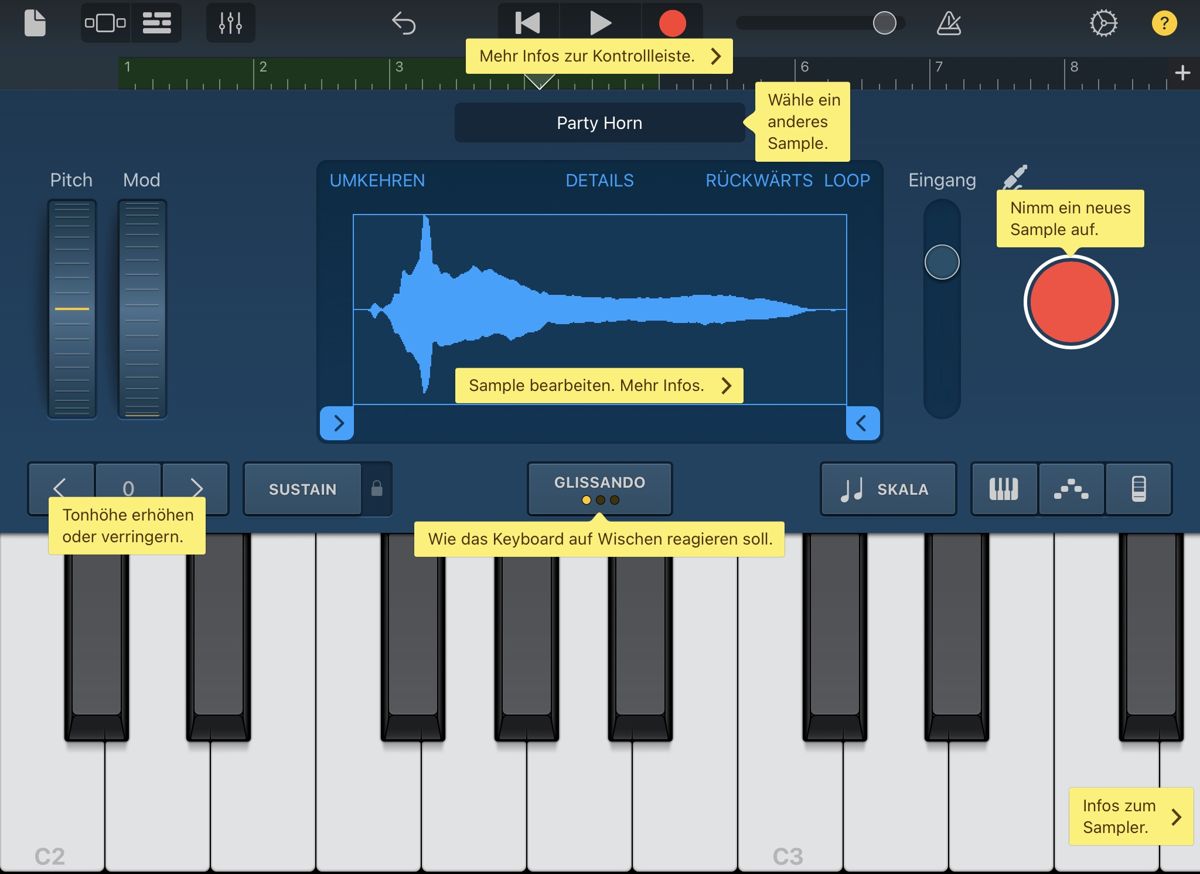Open keyboard controls panel icon
Image resolution: width=1200 pixels, height=874 pixels.
tap(1138, 489)
